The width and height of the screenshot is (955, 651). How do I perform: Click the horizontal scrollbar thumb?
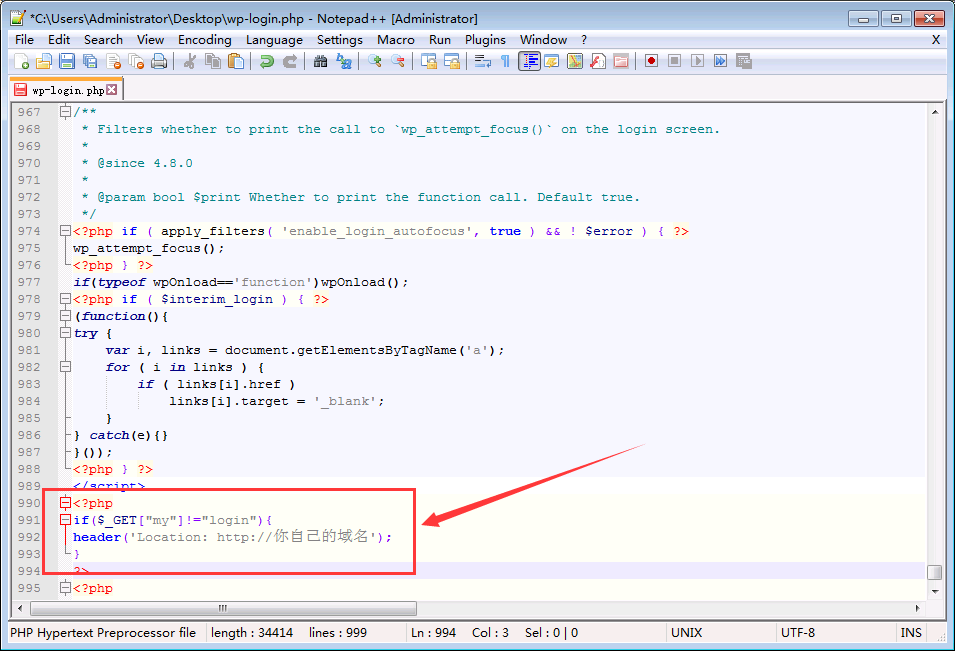(224, 608)
